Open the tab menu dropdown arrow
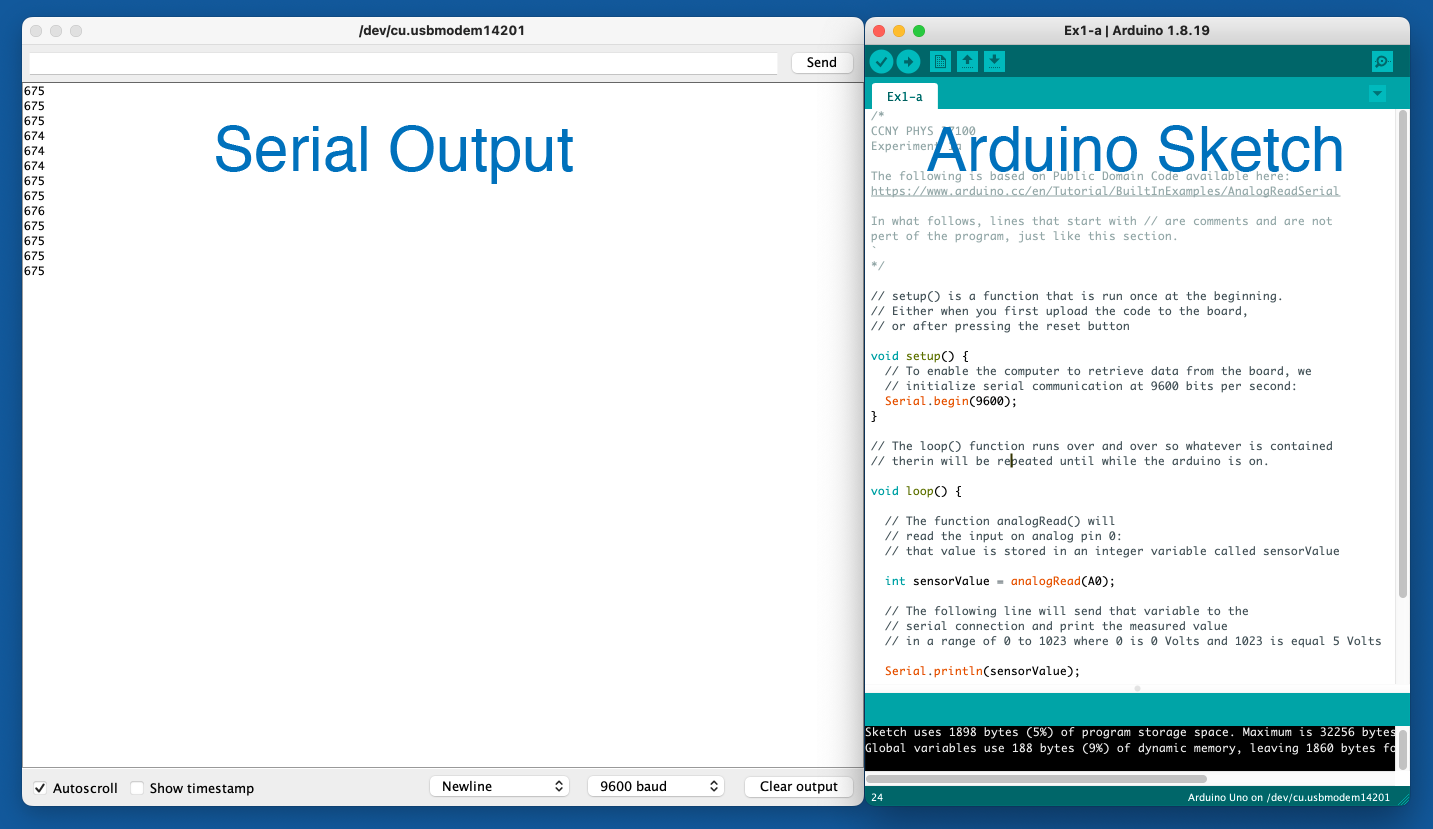 (x=1377, y=94)
